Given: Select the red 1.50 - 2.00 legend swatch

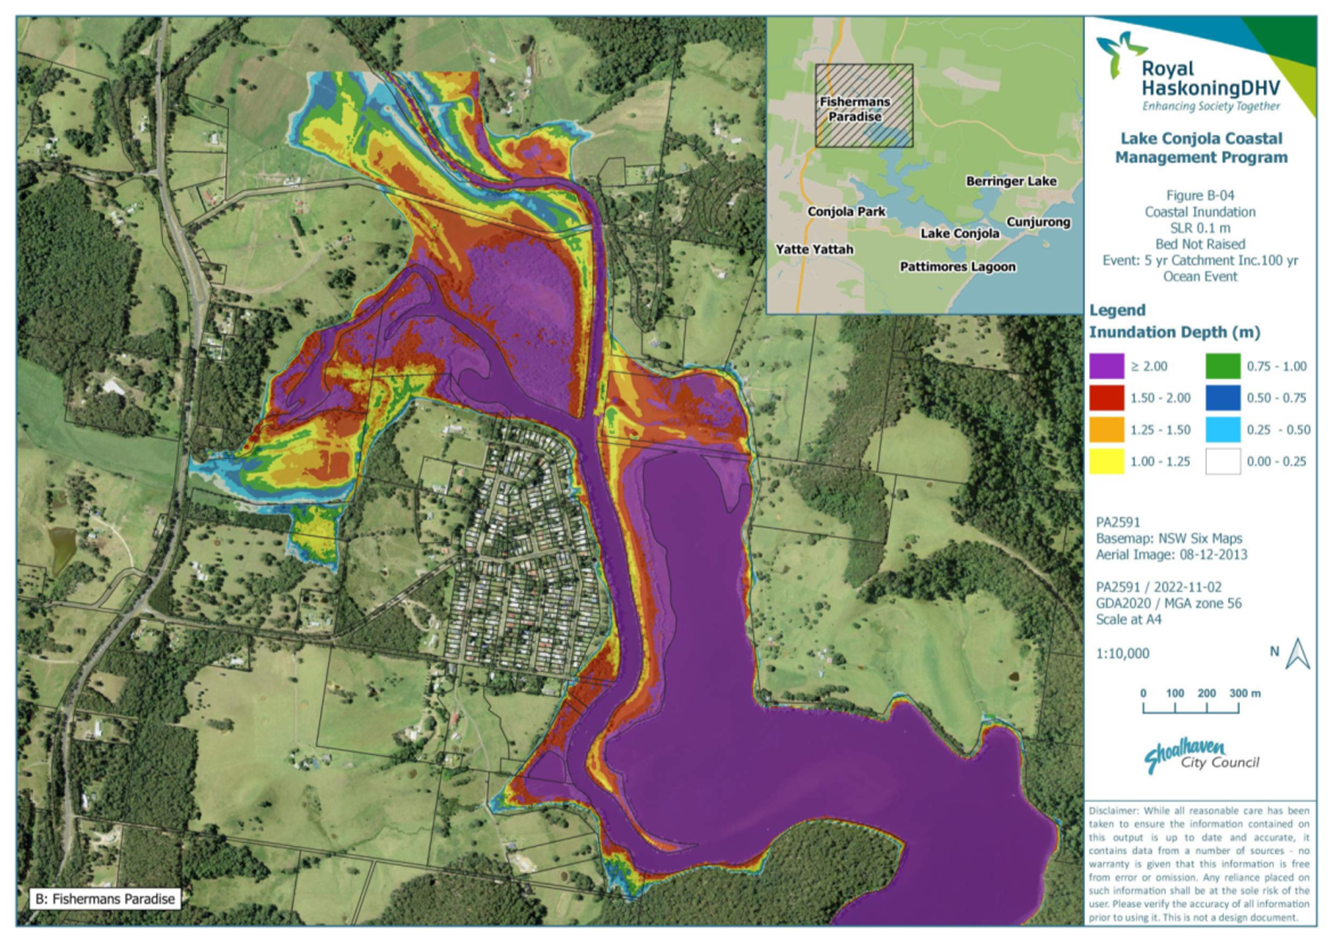Looking at the screenshot, I should (1106, 398).
